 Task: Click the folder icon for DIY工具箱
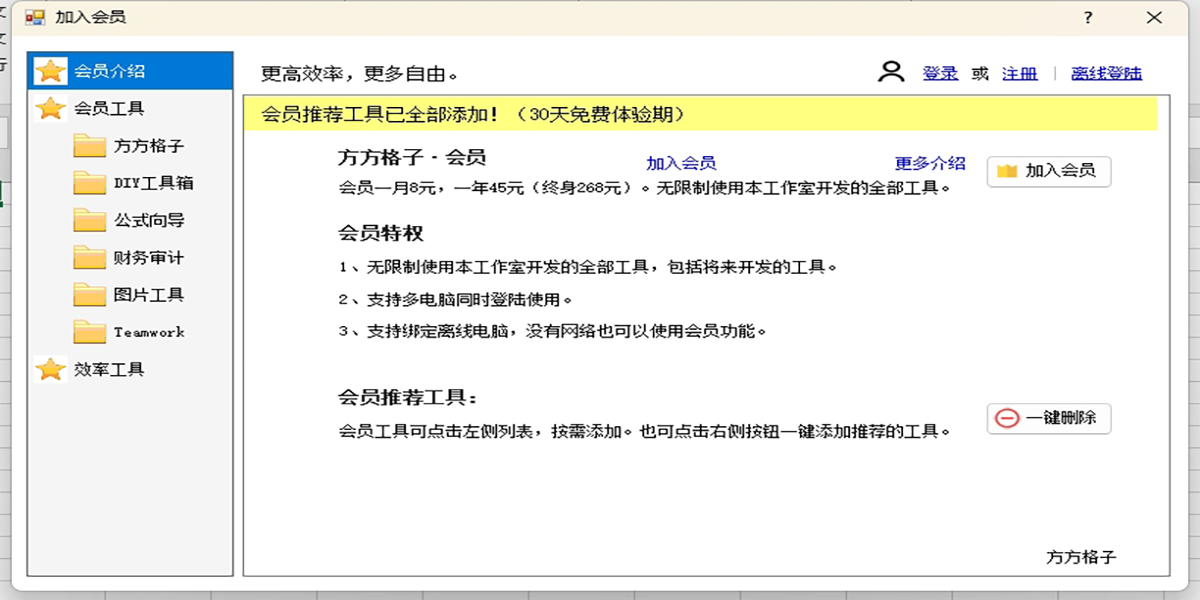click(x=90, y=183)
